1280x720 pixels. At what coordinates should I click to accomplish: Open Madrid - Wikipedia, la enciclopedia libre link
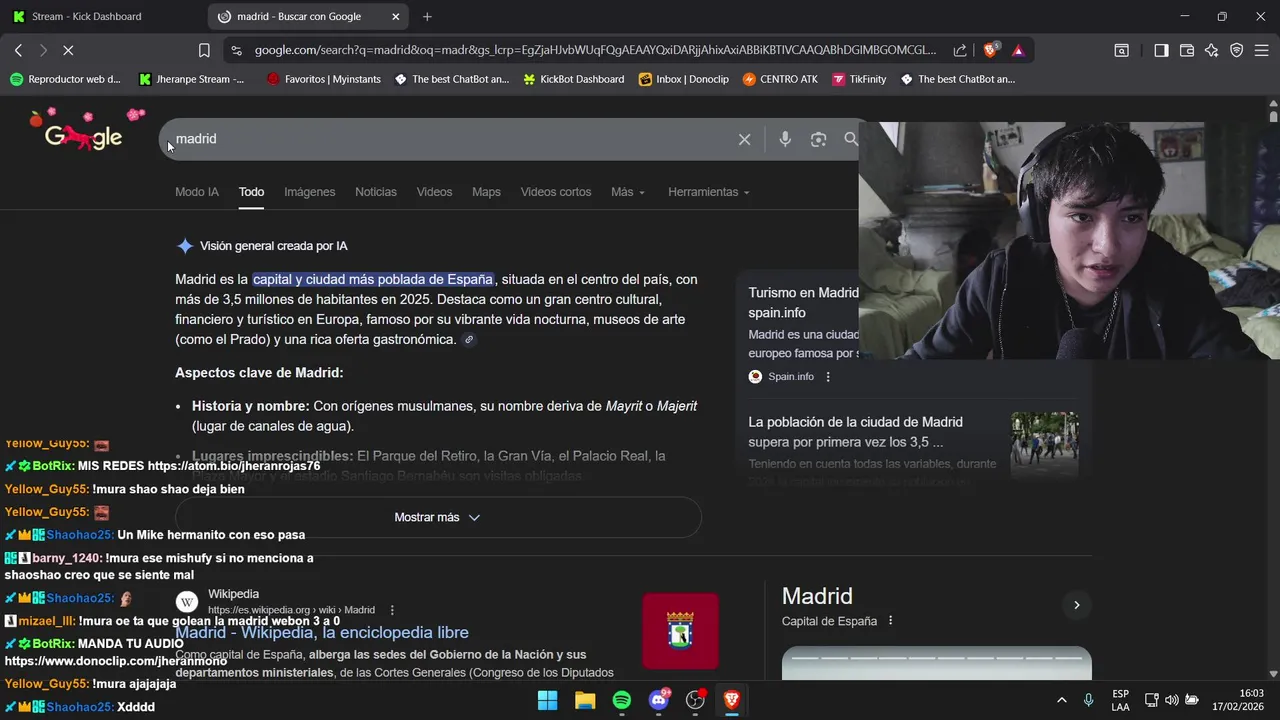pyautogui.click(x=322, y=632)
